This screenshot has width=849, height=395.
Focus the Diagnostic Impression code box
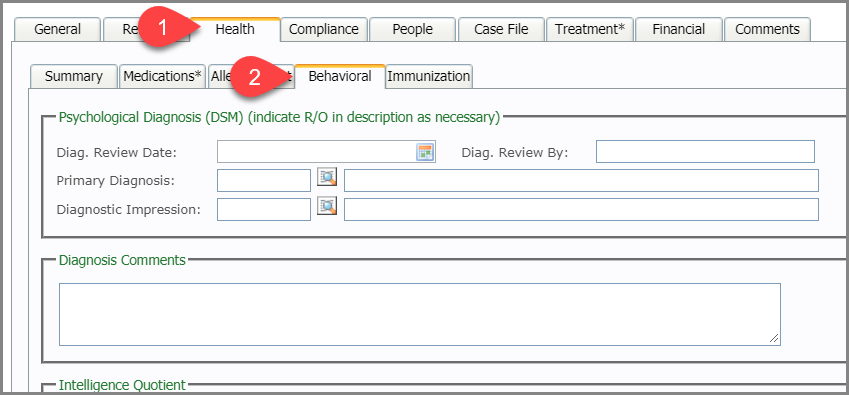264,209
